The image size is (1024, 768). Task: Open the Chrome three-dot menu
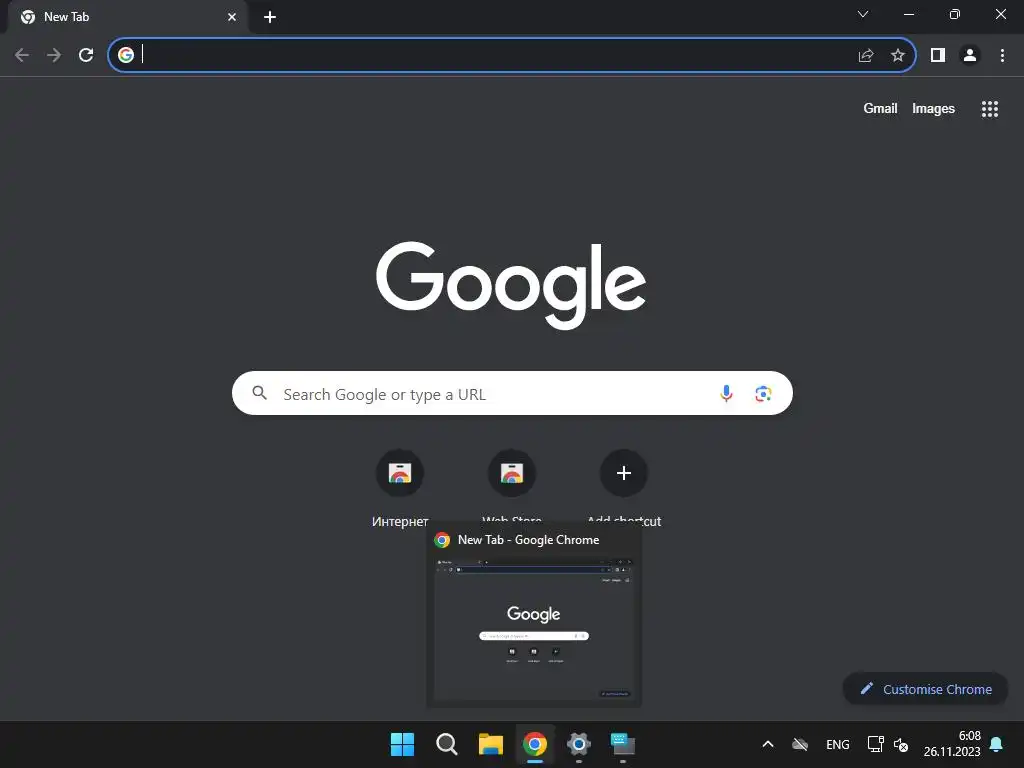tap(1002, 55)
